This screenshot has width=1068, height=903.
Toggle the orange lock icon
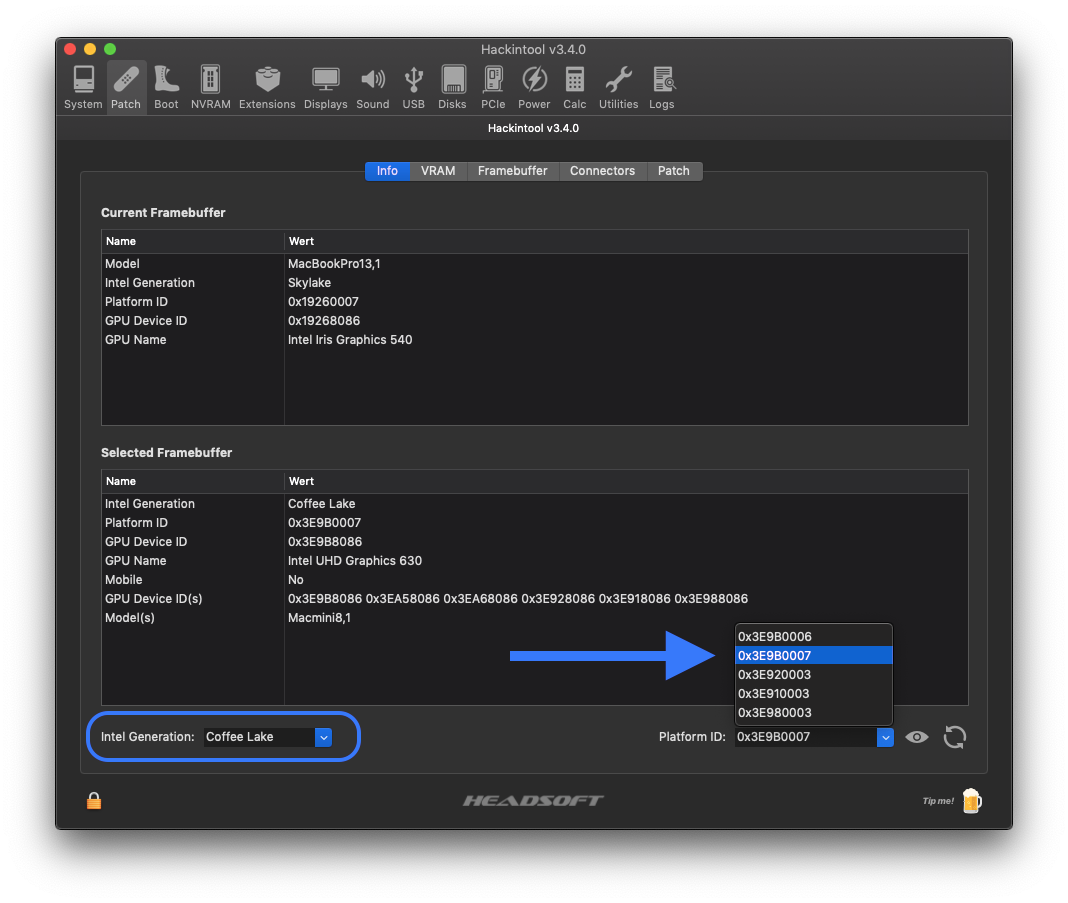click(94, 800)
